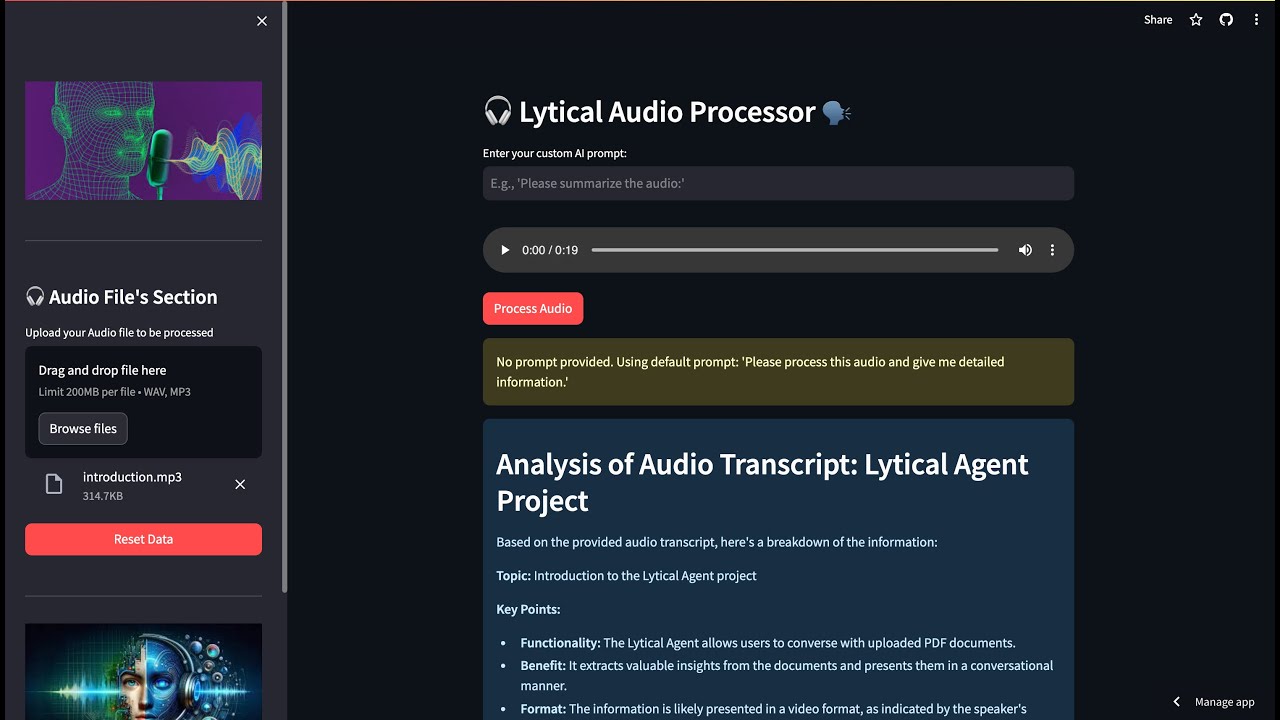Open Manage app panel
The width and height of the screenshot is (1280, 720).
pos(1224,702)
